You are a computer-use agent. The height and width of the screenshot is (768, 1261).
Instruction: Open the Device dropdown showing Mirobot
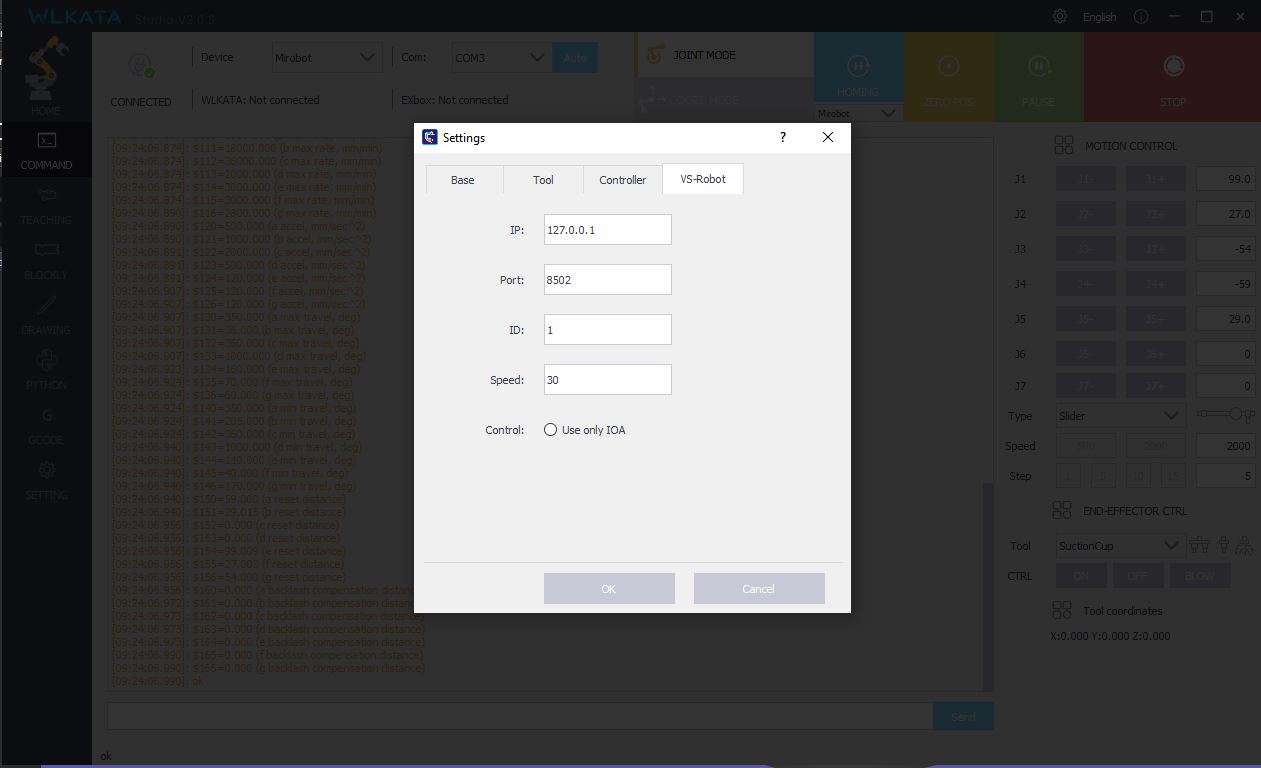(327, 58)
